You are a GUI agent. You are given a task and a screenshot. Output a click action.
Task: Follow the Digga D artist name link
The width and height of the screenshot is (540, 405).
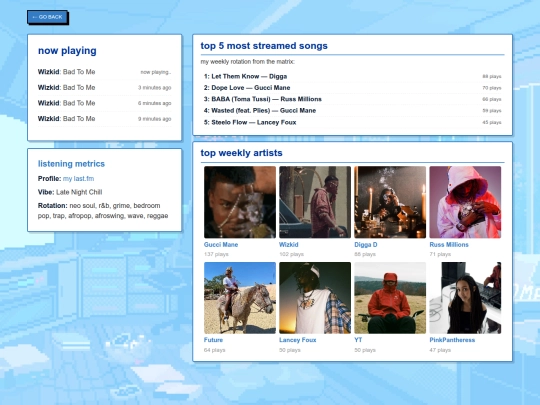pyautogui.click(x=366, y=245)
